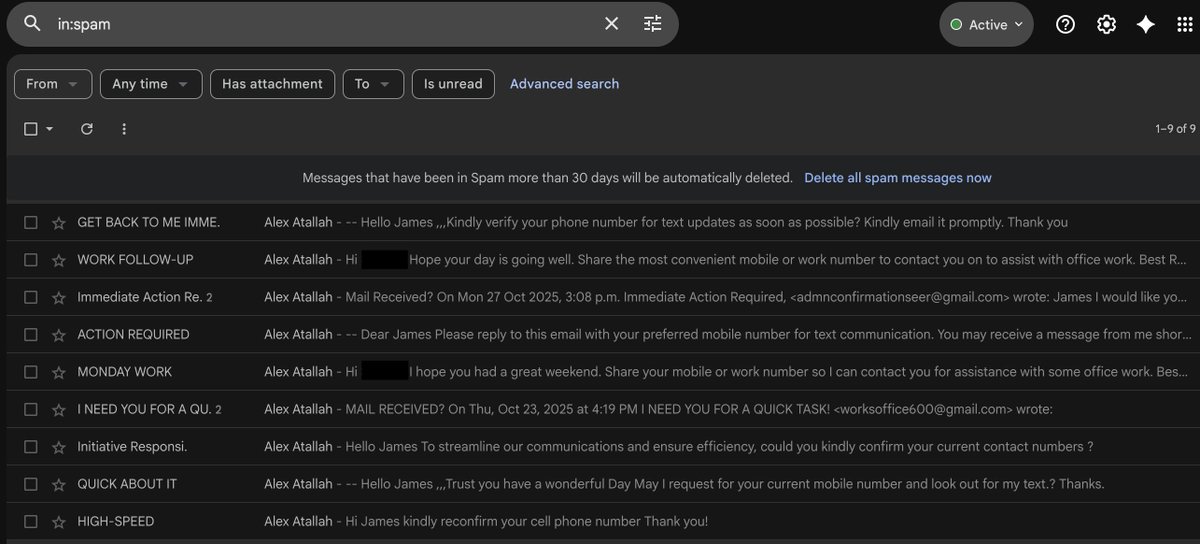Star the I NEED YOU FOR A QU. email
The height and width of the screenshot is (544, 1200).
58,409
